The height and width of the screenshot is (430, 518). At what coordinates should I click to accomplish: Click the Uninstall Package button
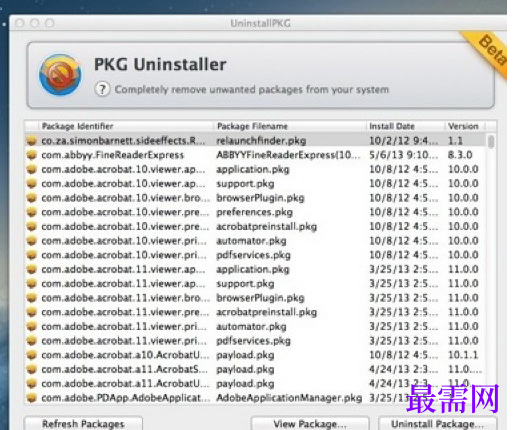(437, 424)
